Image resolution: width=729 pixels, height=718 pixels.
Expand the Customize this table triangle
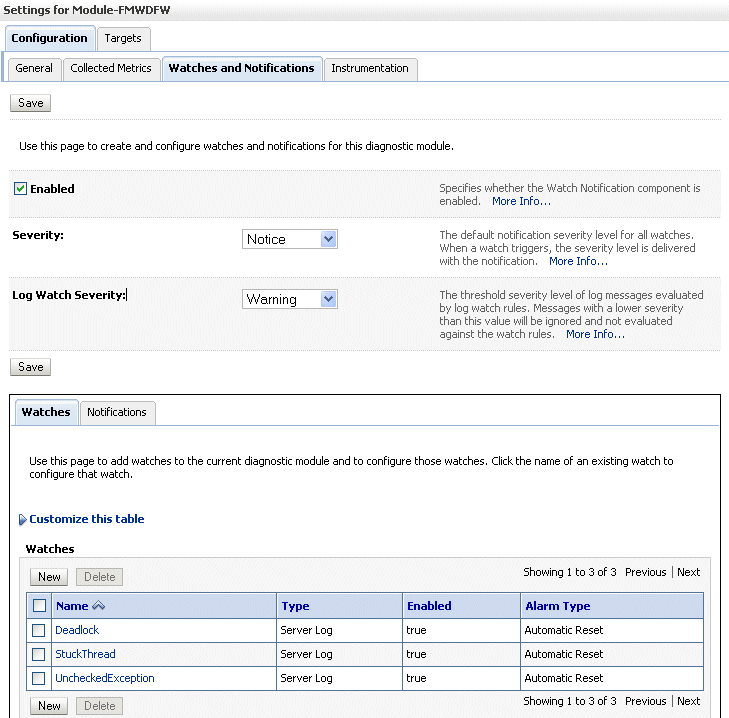point(23,520)
